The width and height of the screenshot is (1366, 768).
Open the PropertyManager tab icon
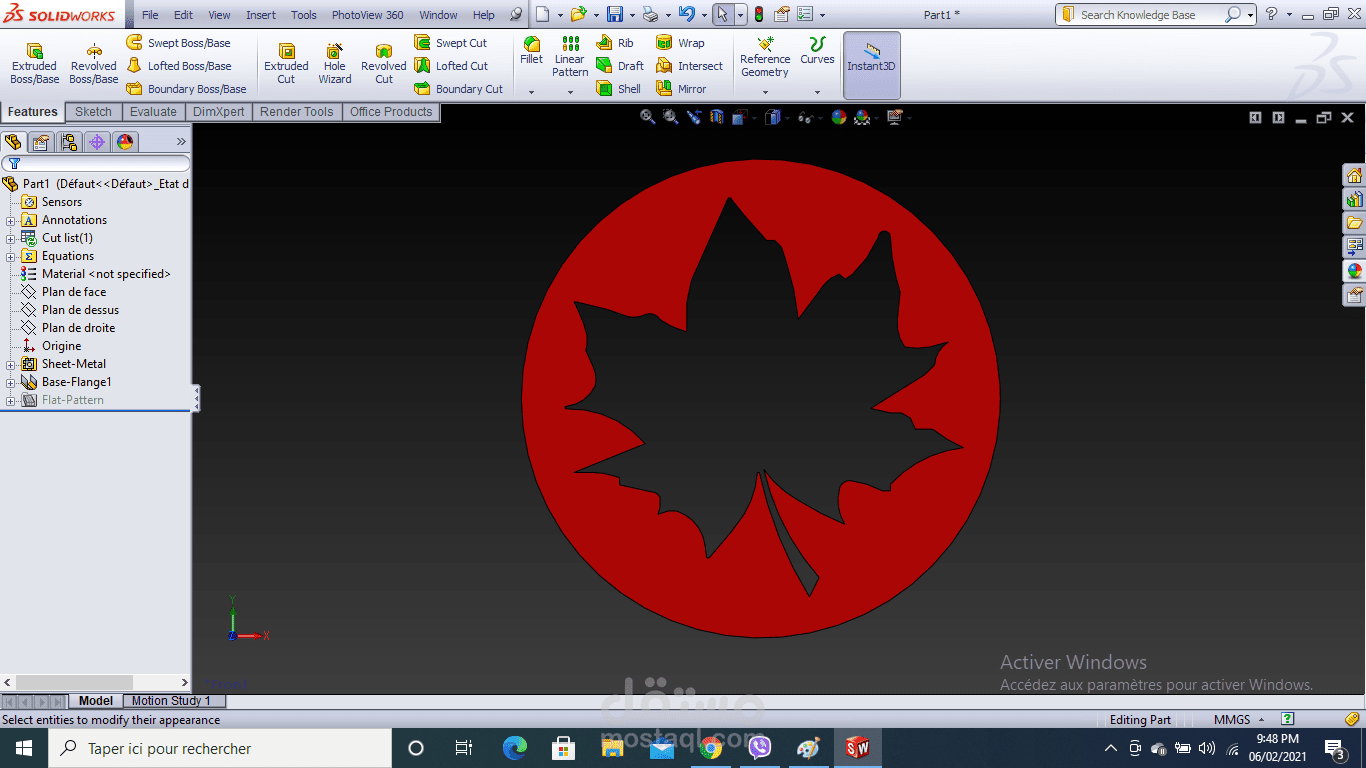[x=41, y=142]
